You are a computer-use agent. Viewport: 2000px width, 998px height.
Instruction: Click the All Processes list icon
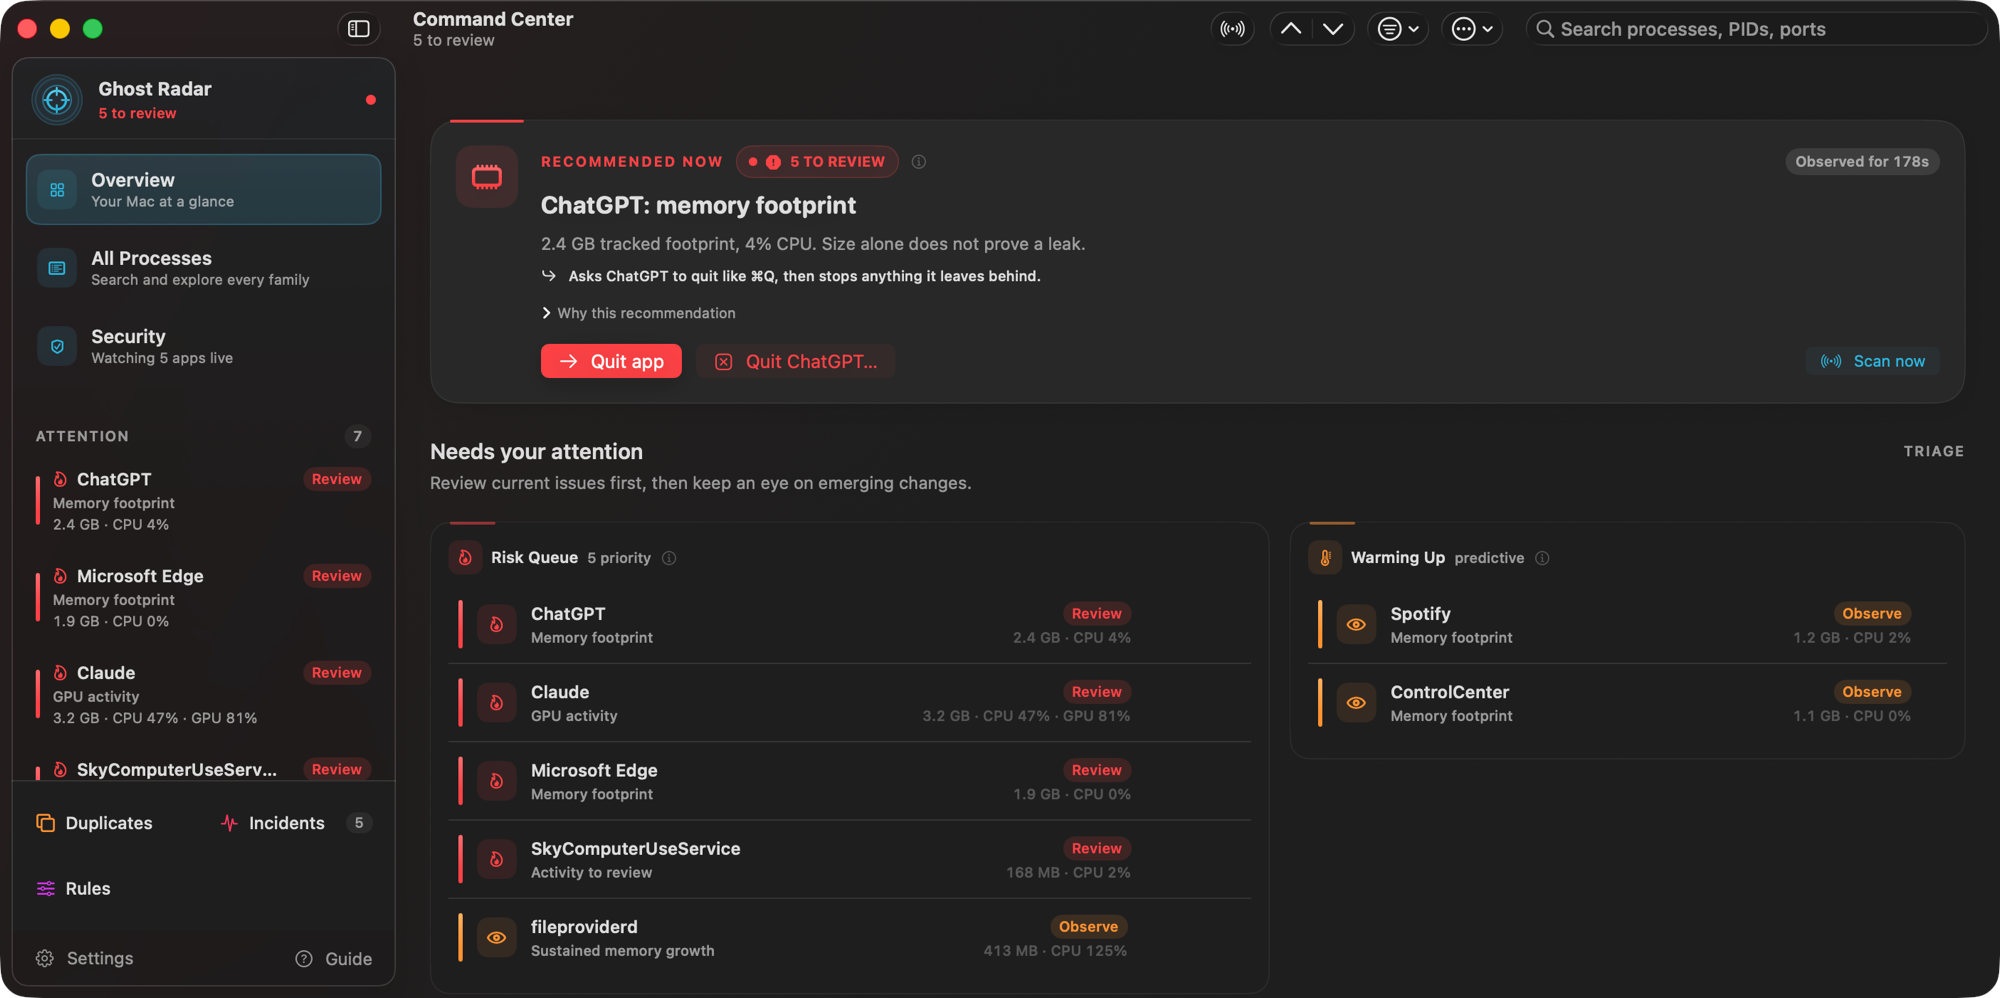[57, 268]
